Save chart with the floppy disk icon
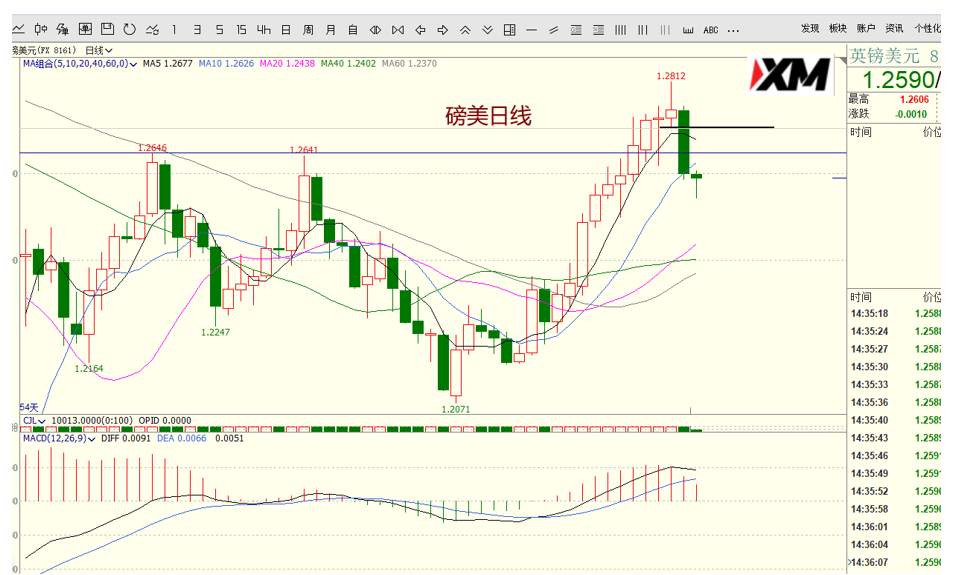Screen dimensions: 960x575 coord(107,29)
